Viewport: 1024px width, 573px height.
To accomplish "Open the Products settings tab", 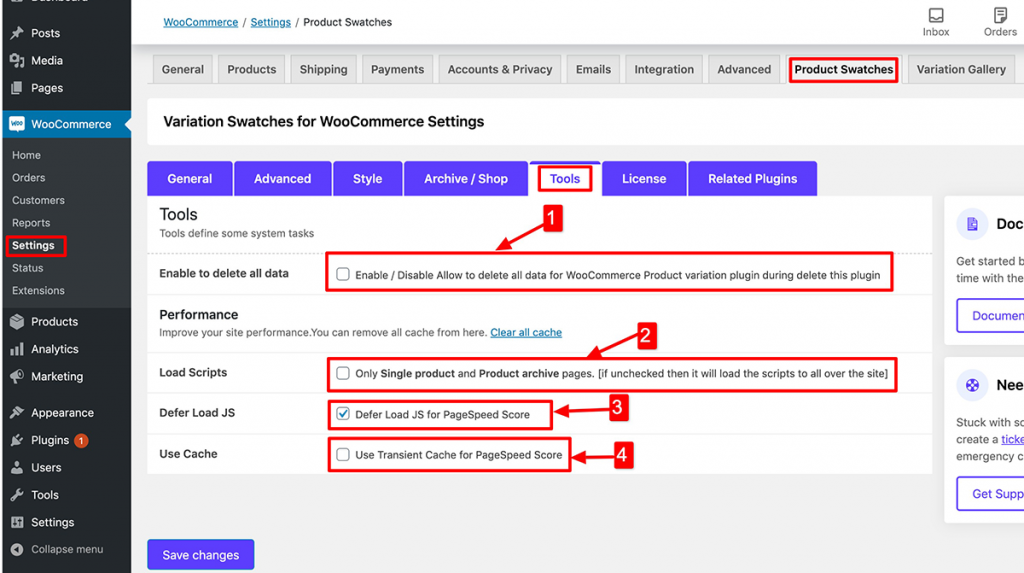I will pyautogui.click(x=251, y=69).
